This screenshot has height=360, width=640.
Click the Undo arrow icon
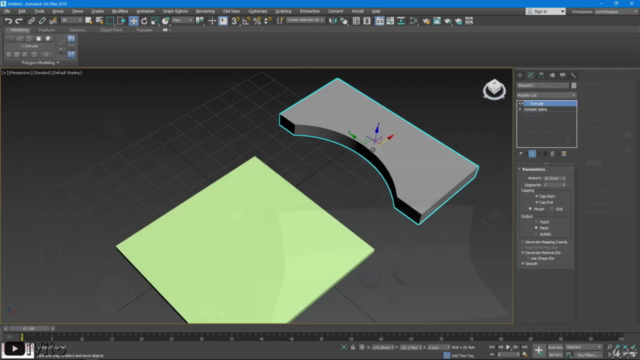point(8,21)
